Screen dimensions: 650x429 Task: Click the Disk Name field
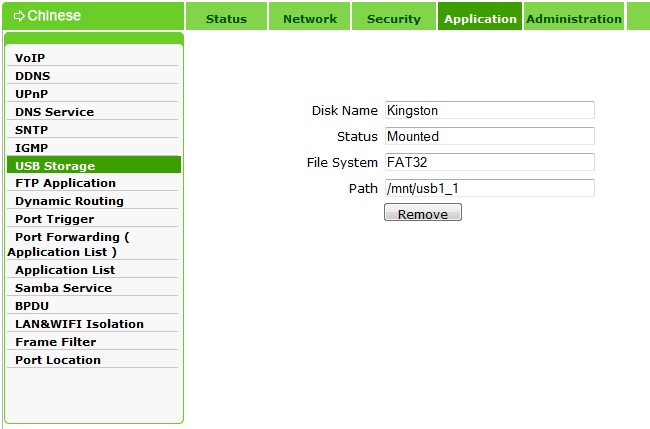(489, 110)
